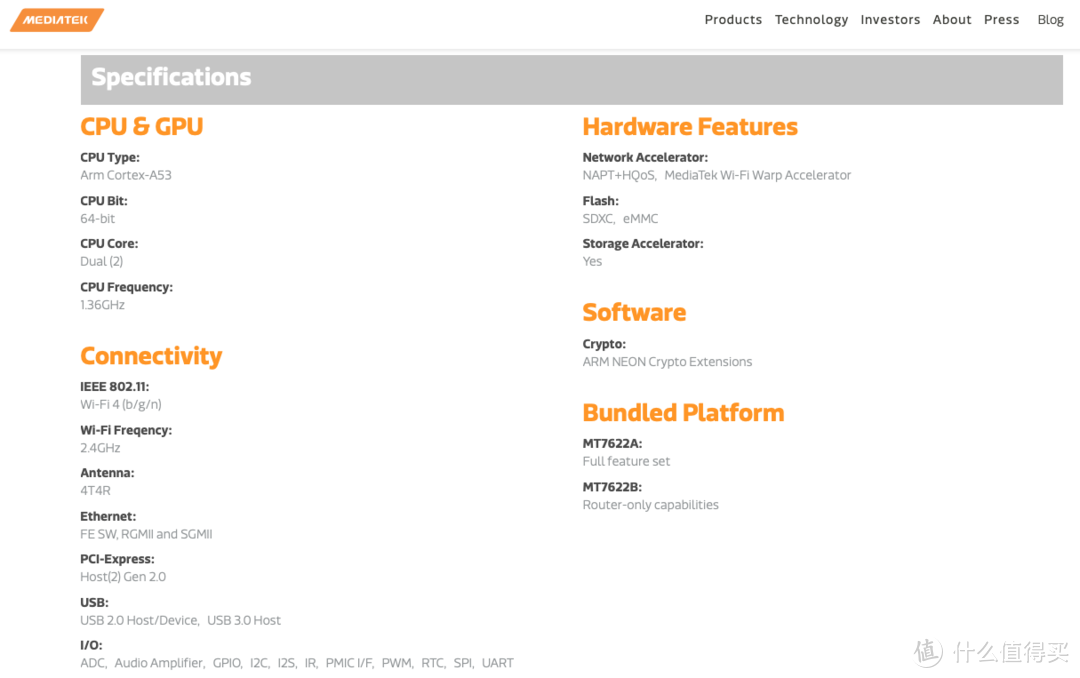Click the watermark badge icon at bottom right
The height and width of the screenshot is (678, 1080).
pyautogui.click(x=928, y=652)
